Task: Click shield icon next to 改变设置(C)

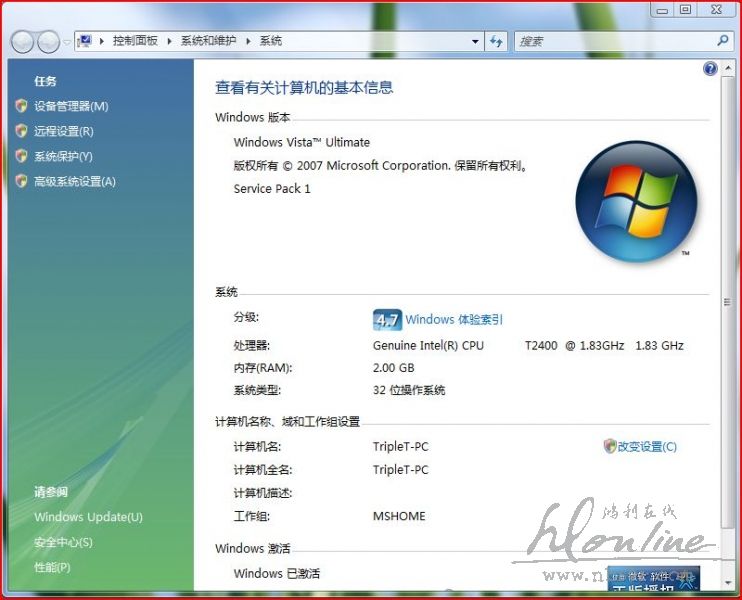Action: pyautogui.click(x=610, y=446)
